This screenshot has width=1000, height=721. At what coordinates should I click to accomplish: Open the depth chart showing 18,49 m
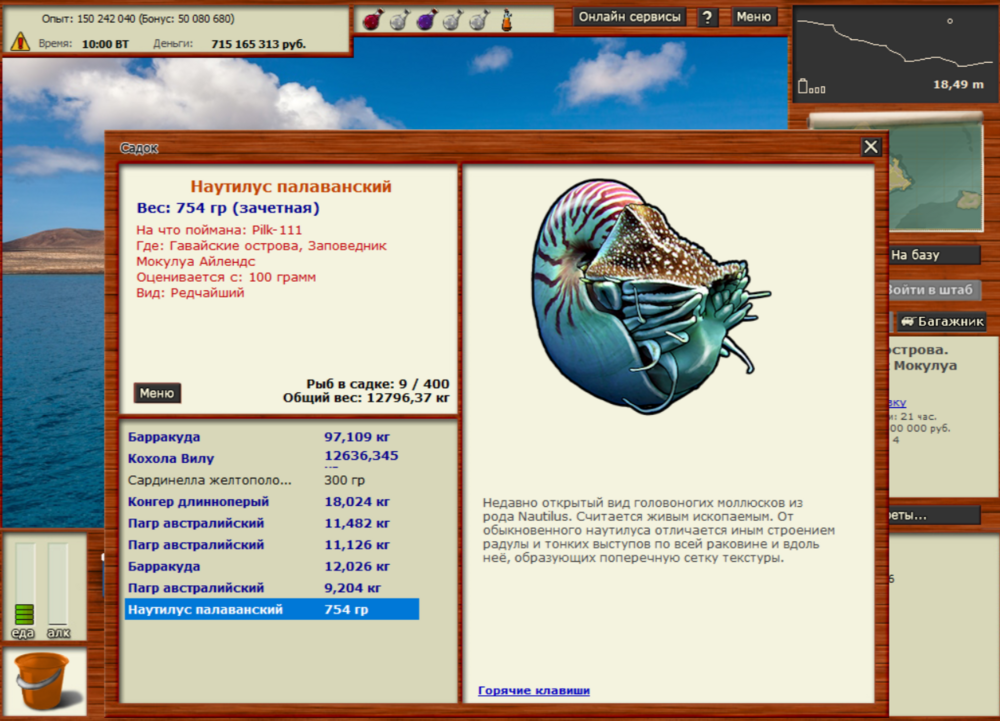point(895,50)
